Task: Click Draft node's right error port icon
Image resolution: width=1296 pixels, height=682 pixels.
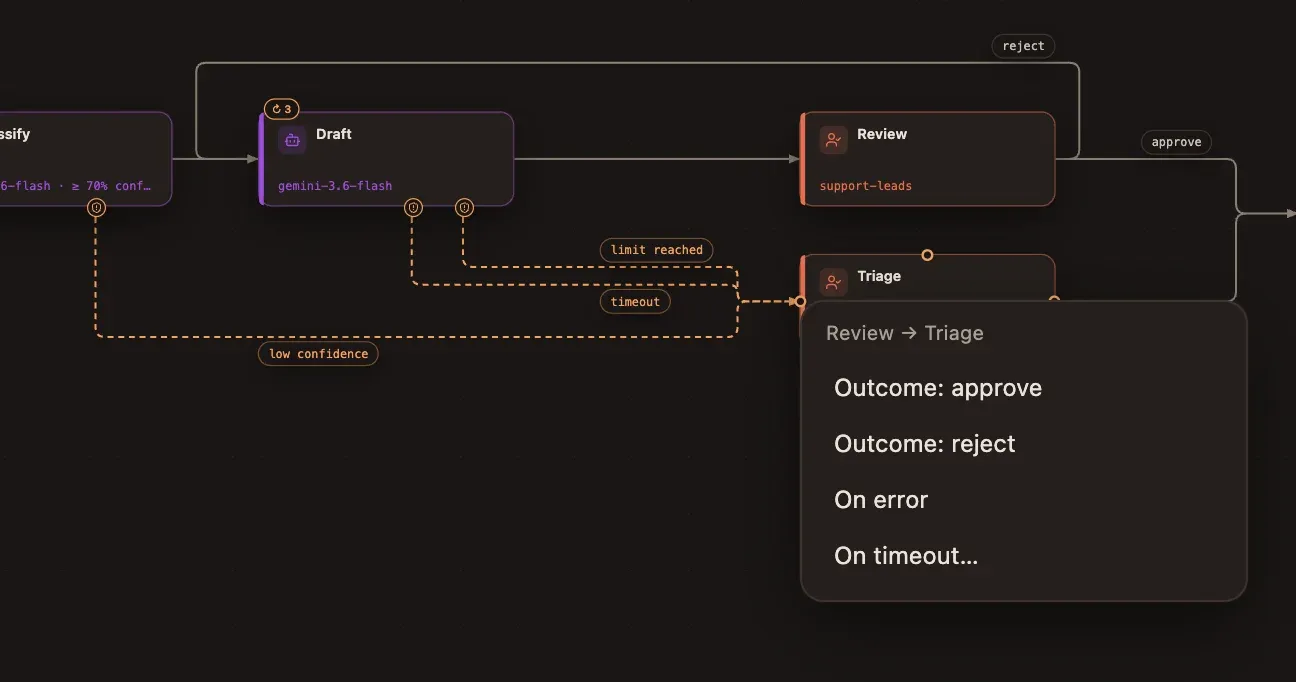Action: (x=464, y=207)
